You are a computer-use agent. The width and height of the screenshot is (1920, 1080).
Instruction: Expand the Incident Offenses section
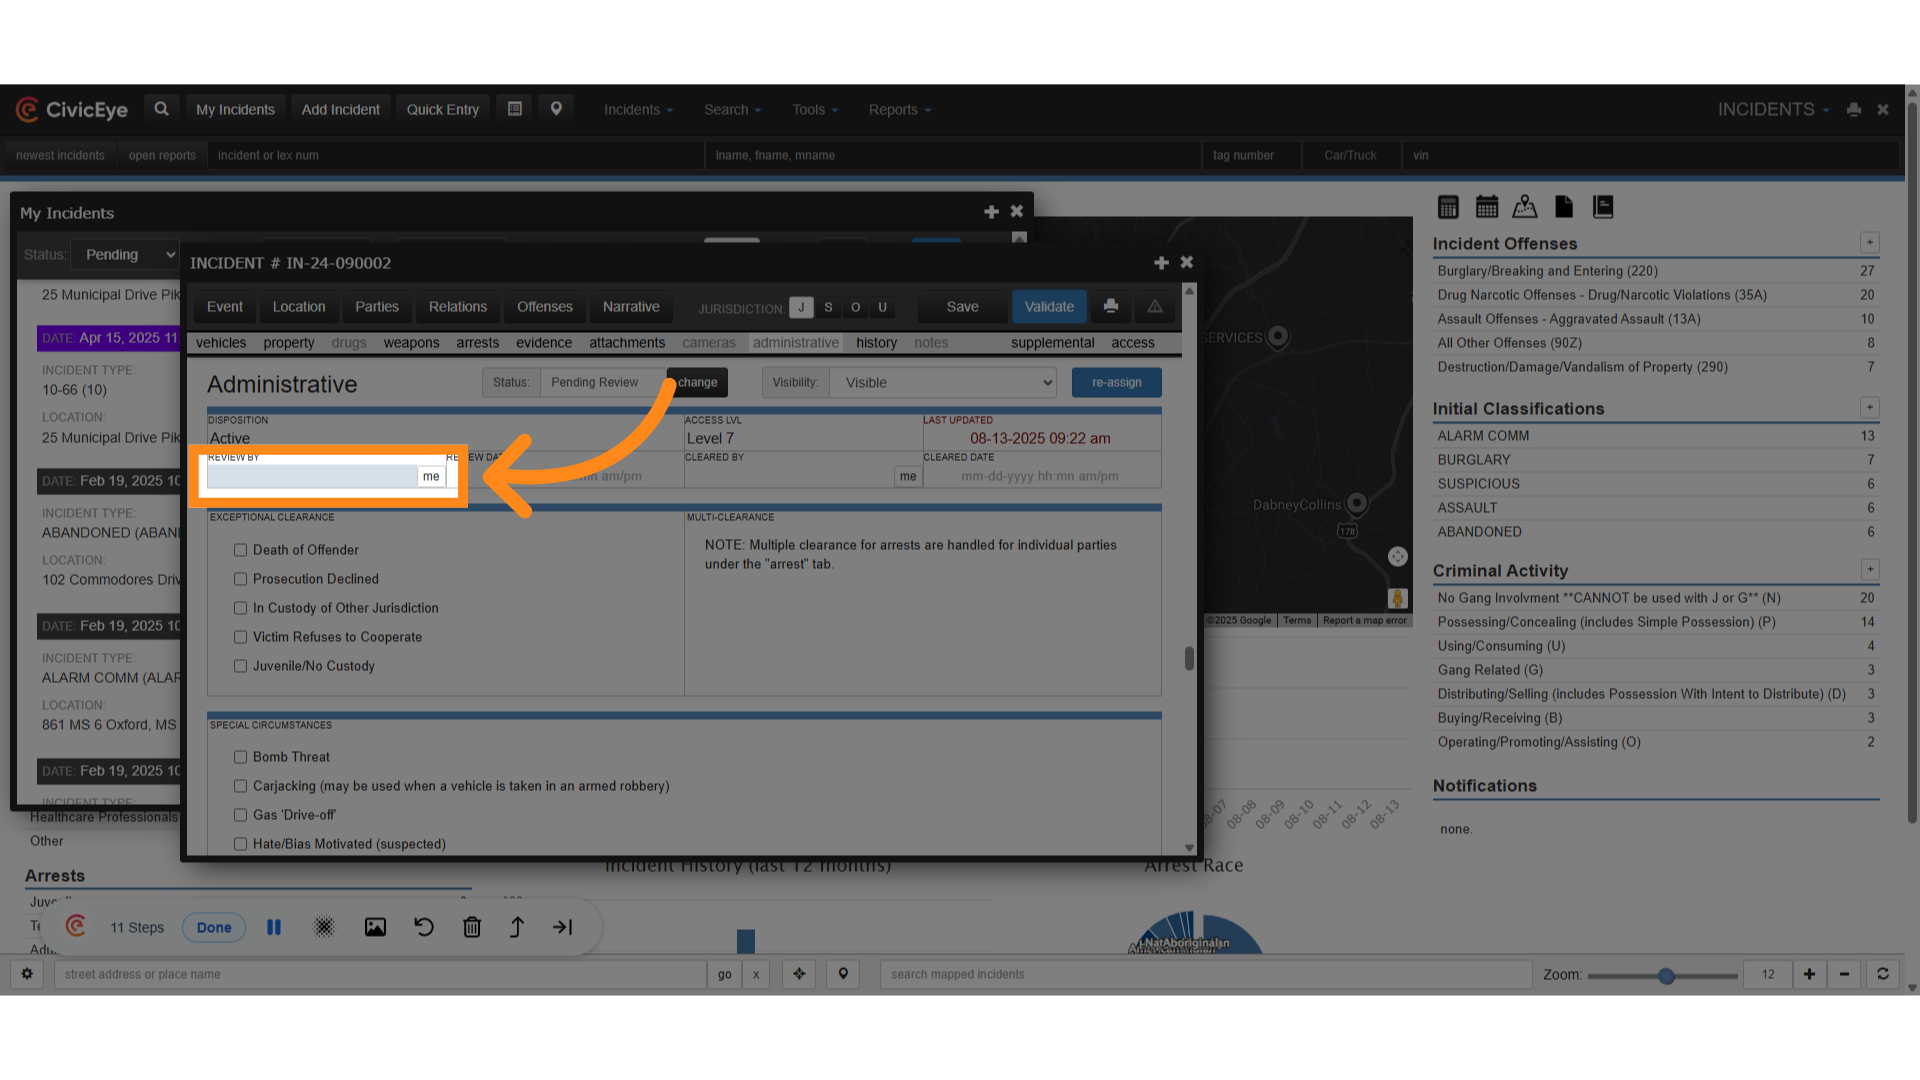point(1869,243)
